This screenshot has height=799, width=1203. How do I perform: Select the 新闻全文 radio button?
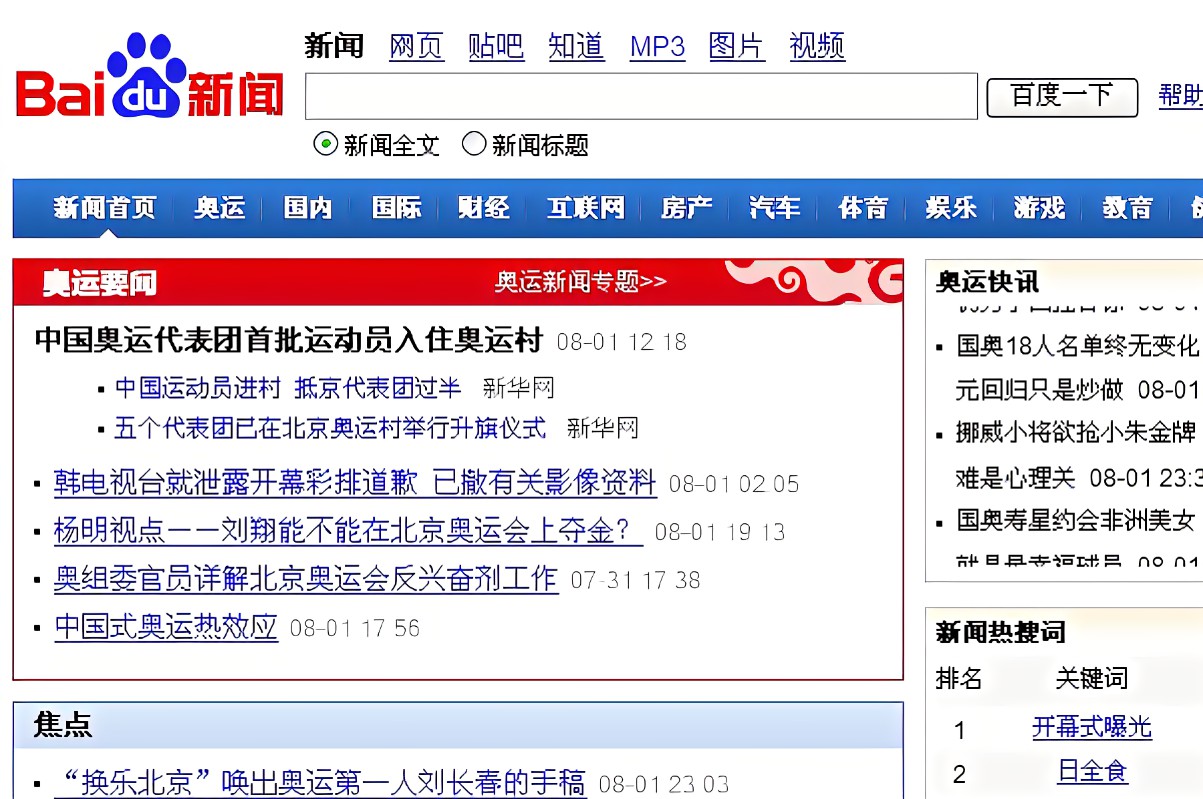point(325,144)
